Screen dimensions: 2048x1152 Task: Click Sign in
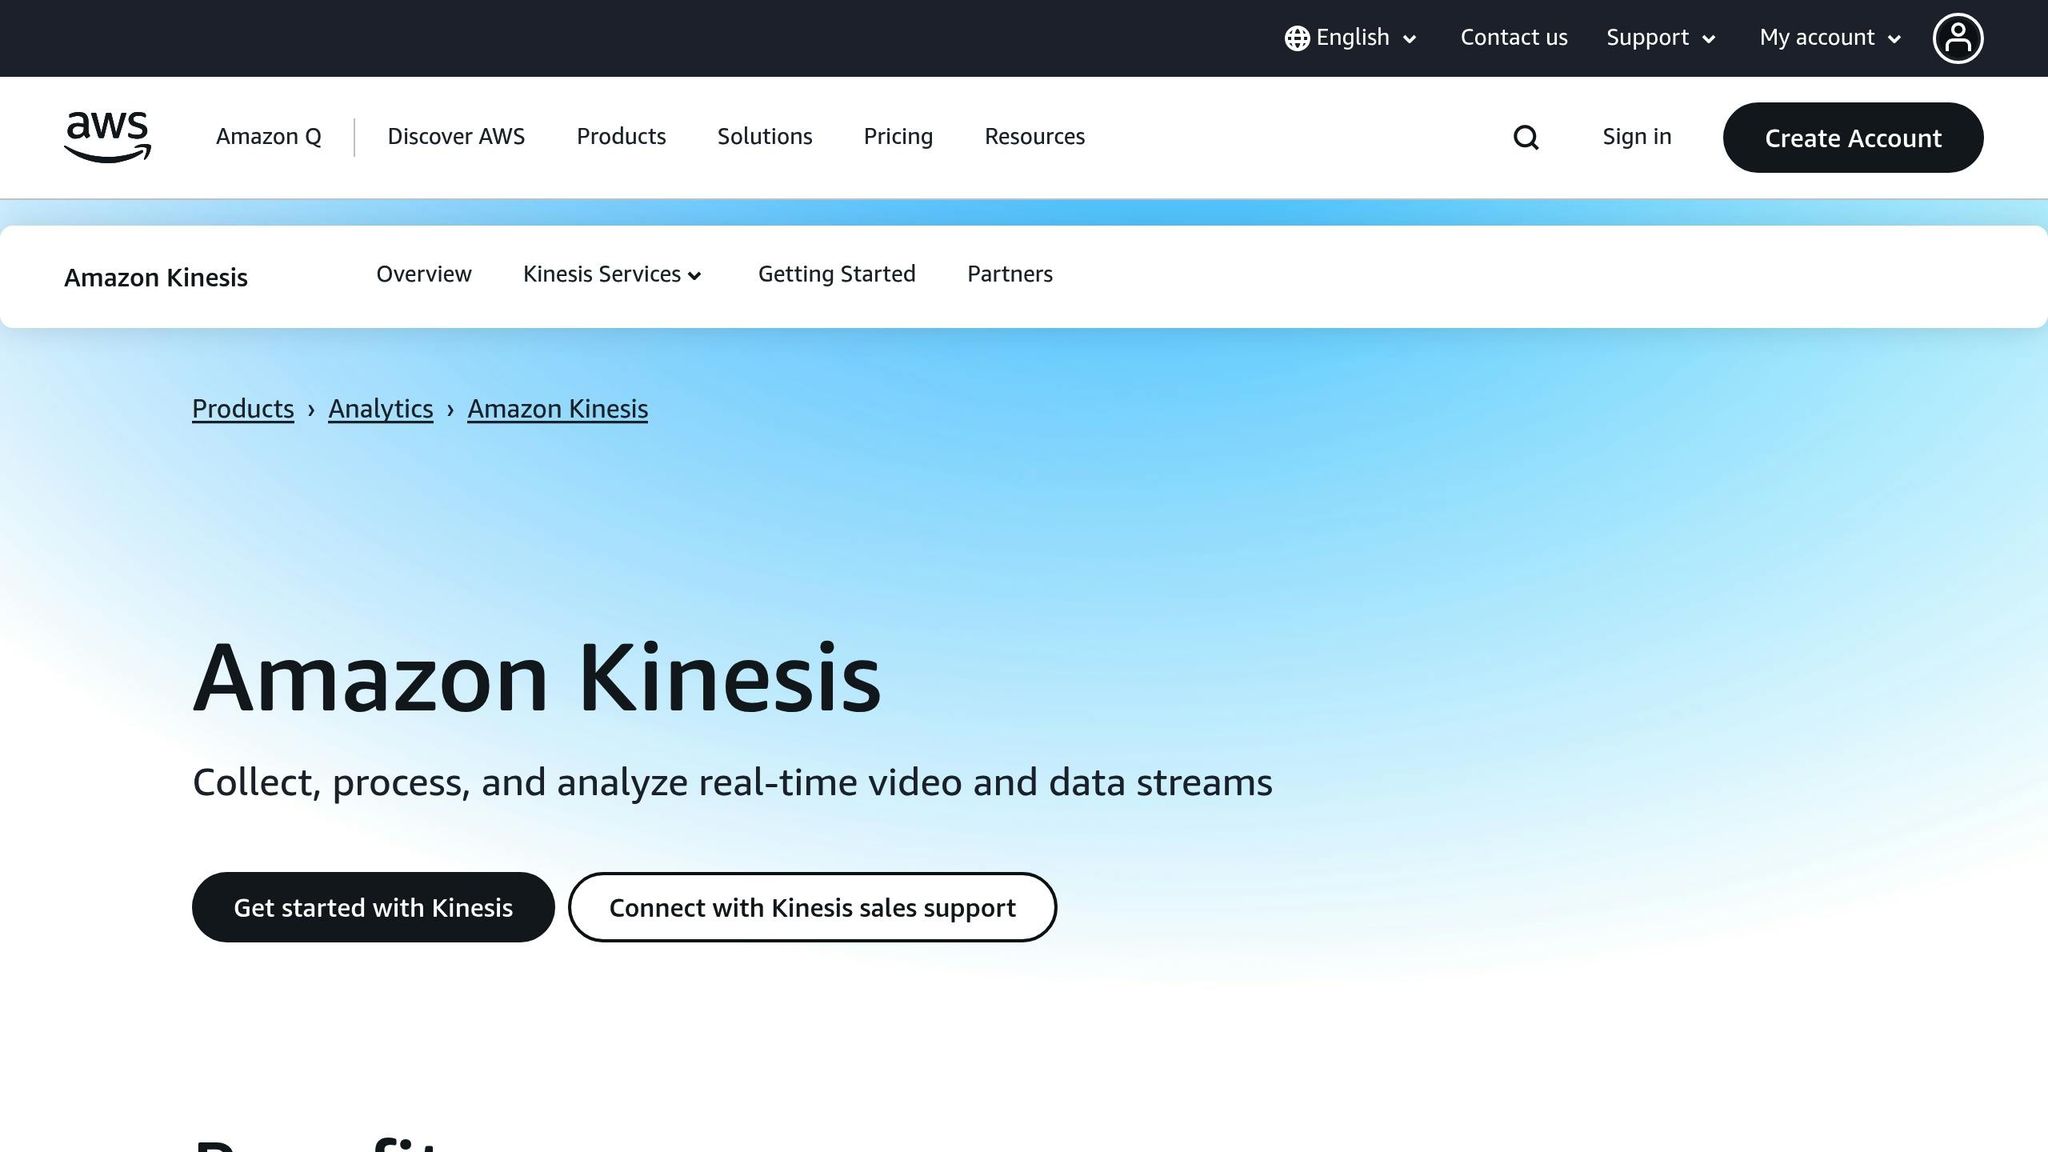[1637, 137]
